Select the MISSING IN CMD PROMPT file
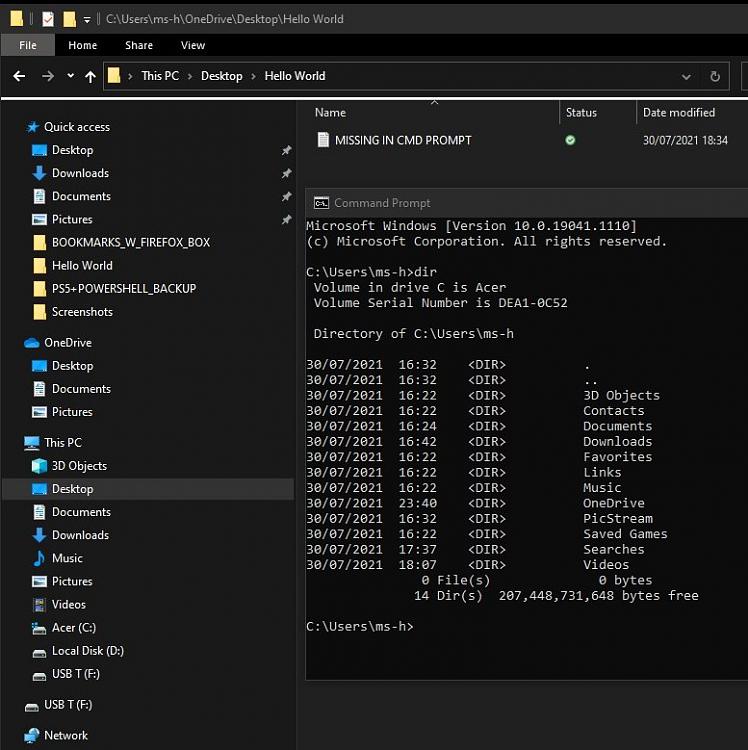The image size is (748, 750). 403,140
